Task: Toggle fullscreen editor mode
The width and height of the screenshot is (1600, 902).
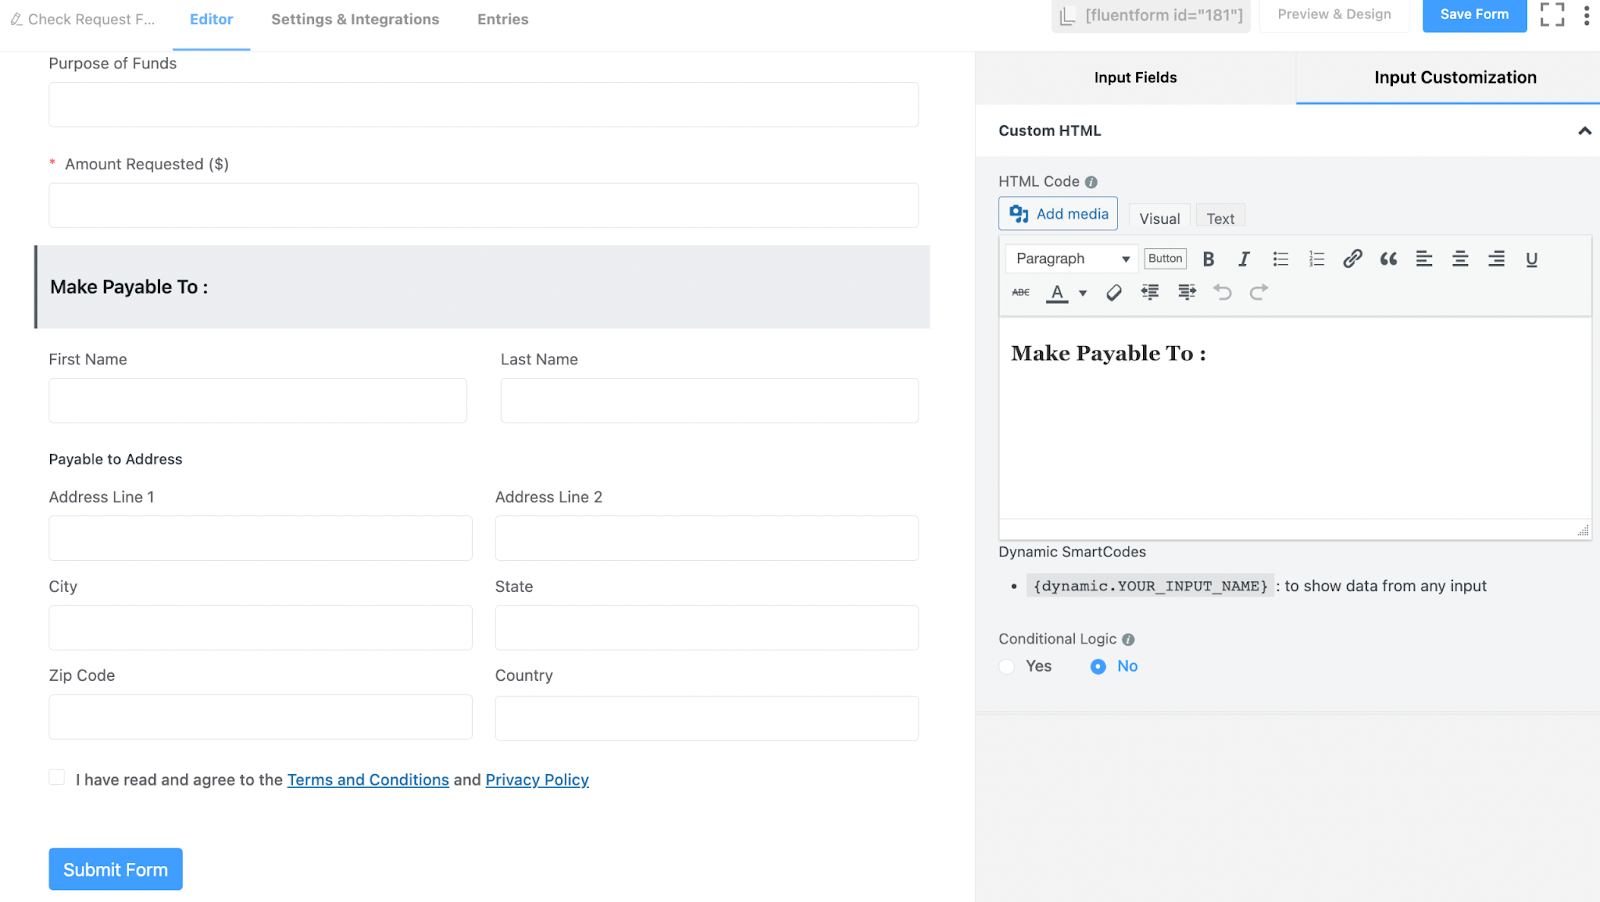Action: (1552, 14)
